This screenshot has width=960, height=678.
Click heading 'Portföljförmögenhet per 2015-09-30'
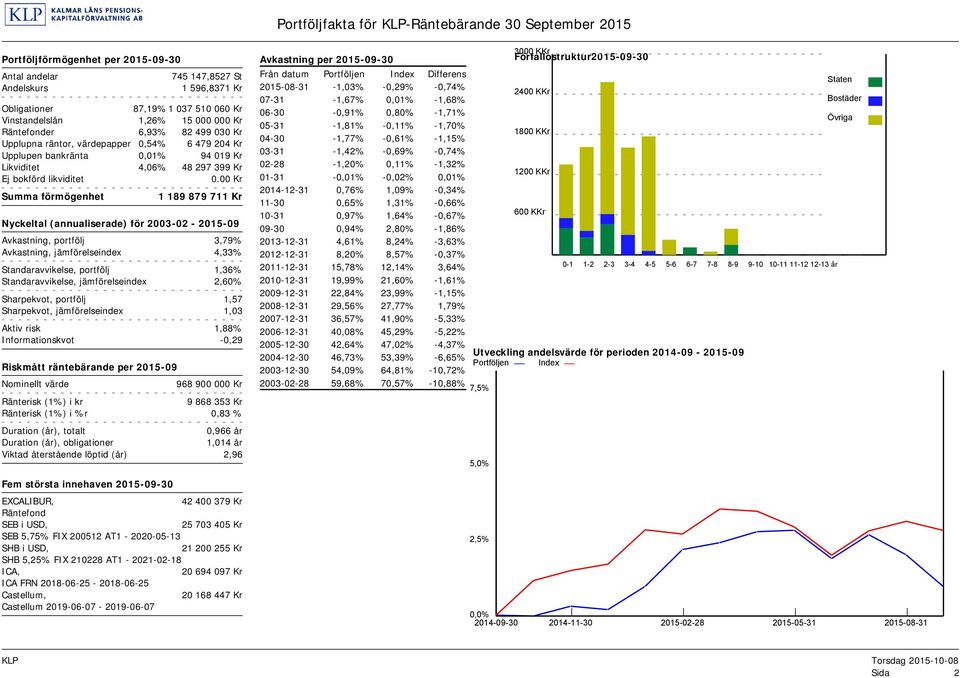tap(91, 59)
